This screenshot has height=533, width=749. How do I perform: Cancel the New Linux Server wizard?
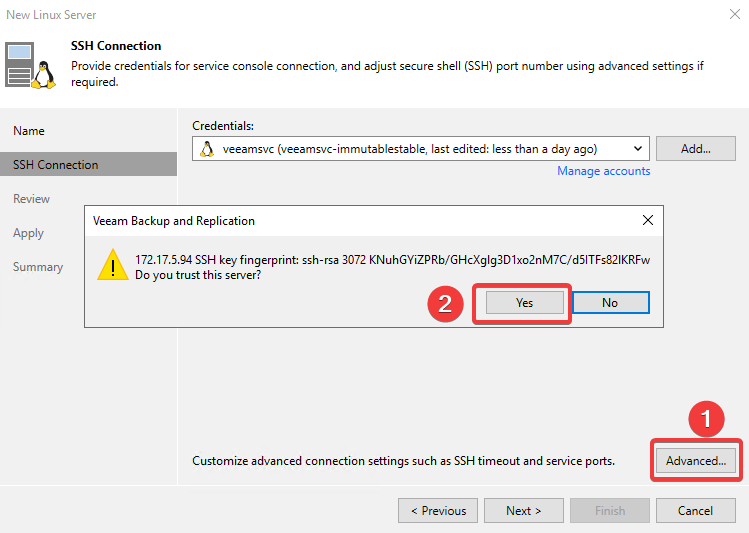[696, 511]
